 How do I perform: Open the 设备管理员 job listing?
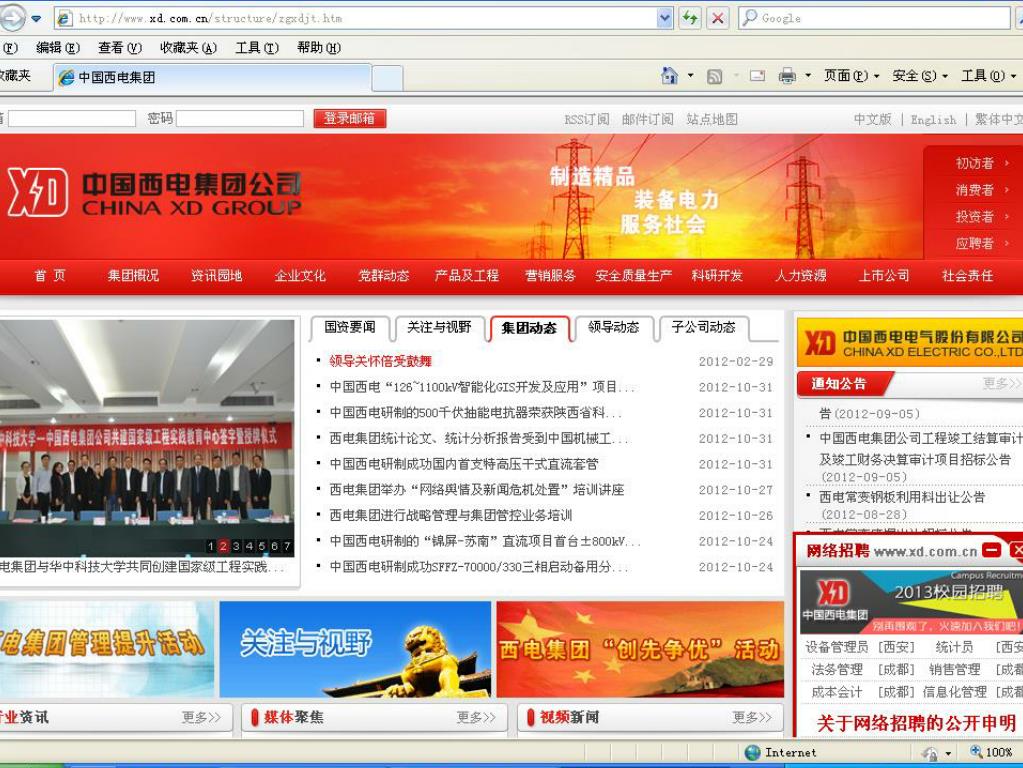point(836,647)
